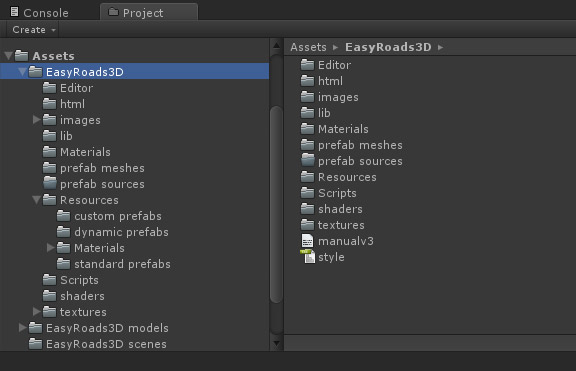Click the Editor folder icon in tree
Screen dimensions: 576x371
[49, 88]
